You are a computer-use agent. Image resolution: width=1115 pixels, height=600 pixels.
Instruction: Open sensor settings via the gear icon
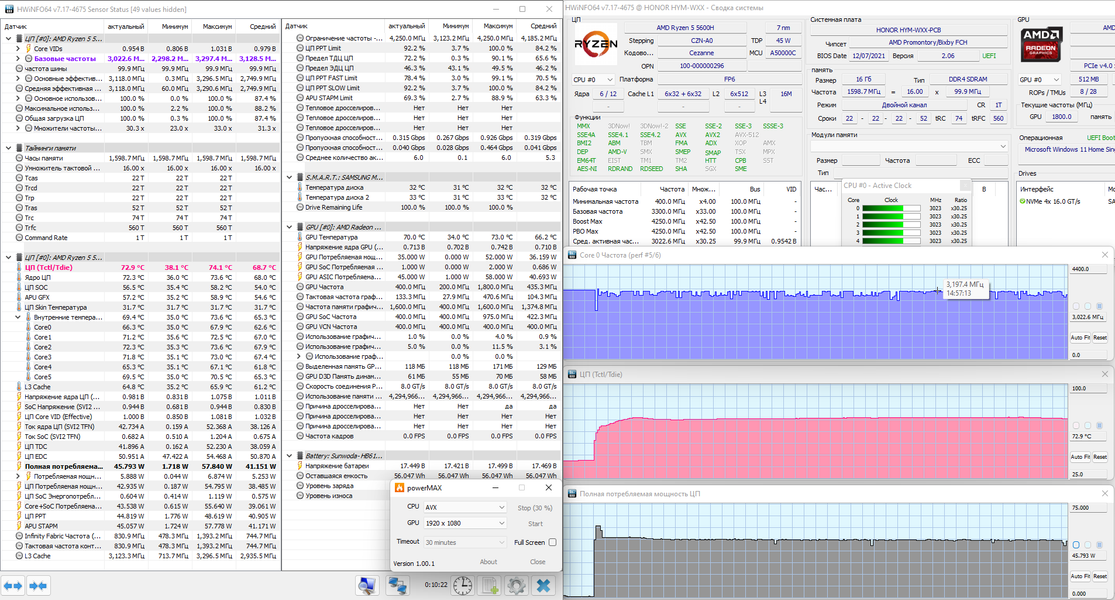pyautogui.click(x=517, y=586)
